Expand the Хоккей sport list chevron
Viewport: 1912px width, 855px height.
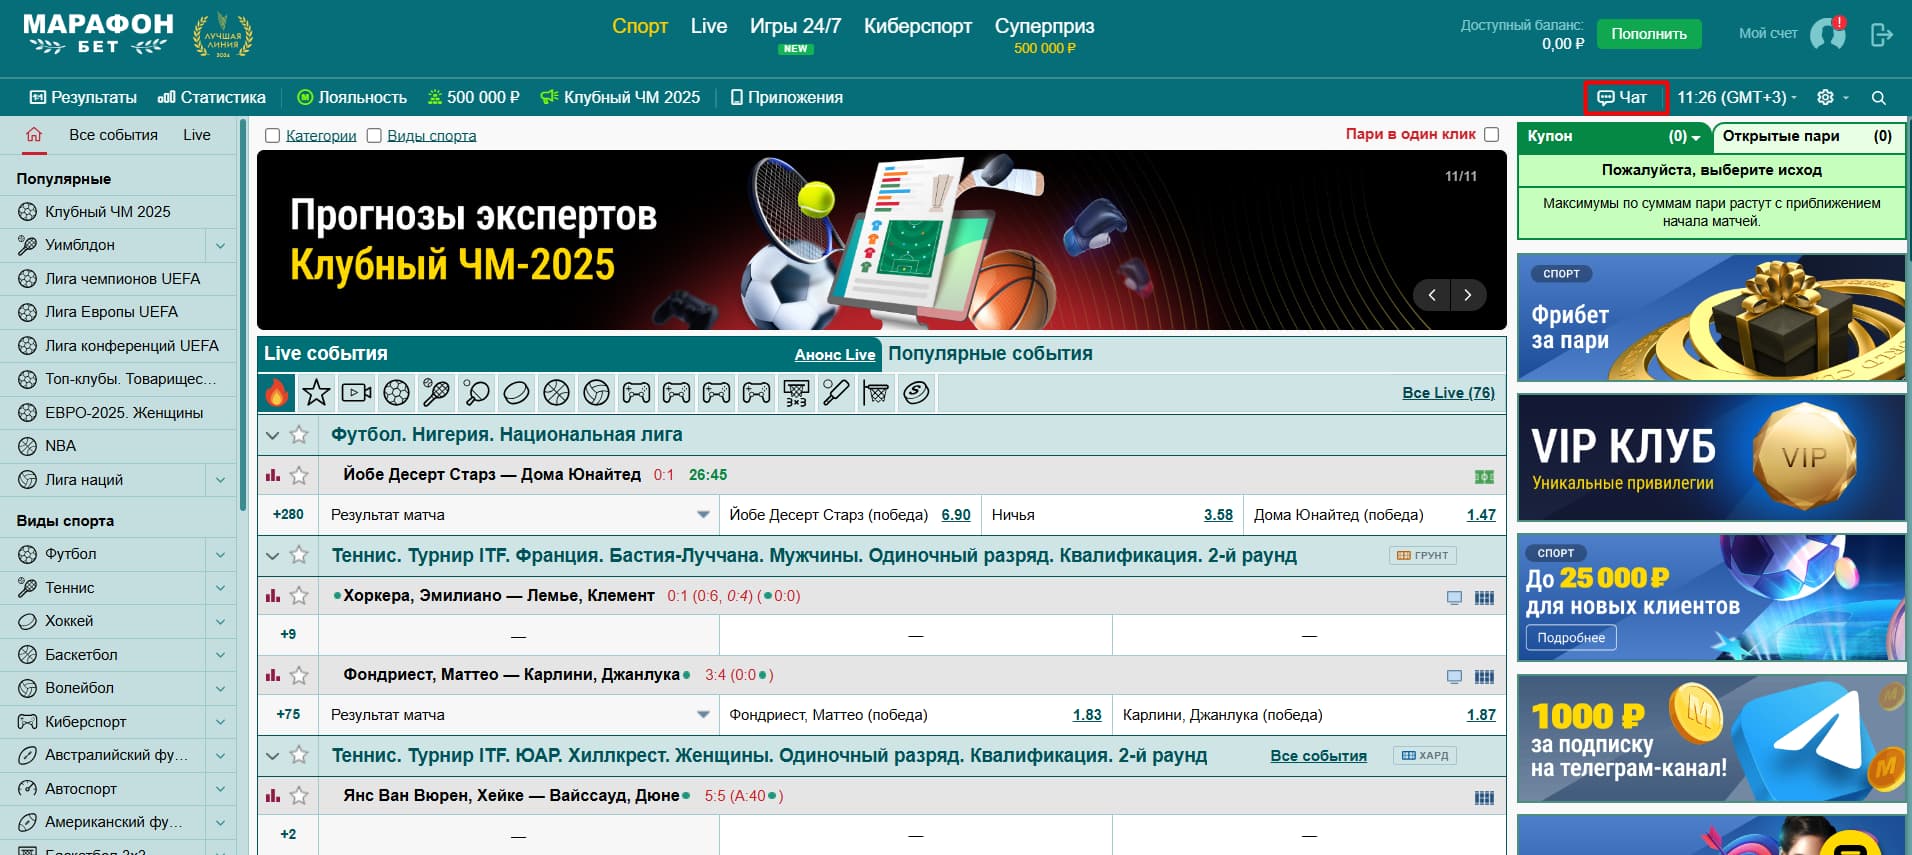220,621
